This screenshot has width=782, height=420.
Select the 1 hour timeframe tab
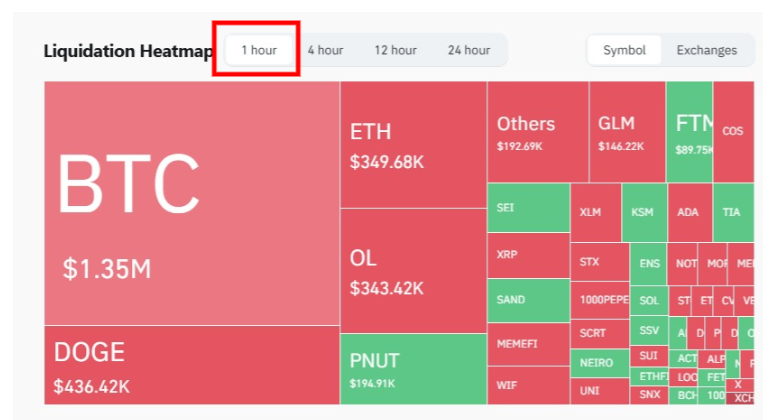[258, 50]
